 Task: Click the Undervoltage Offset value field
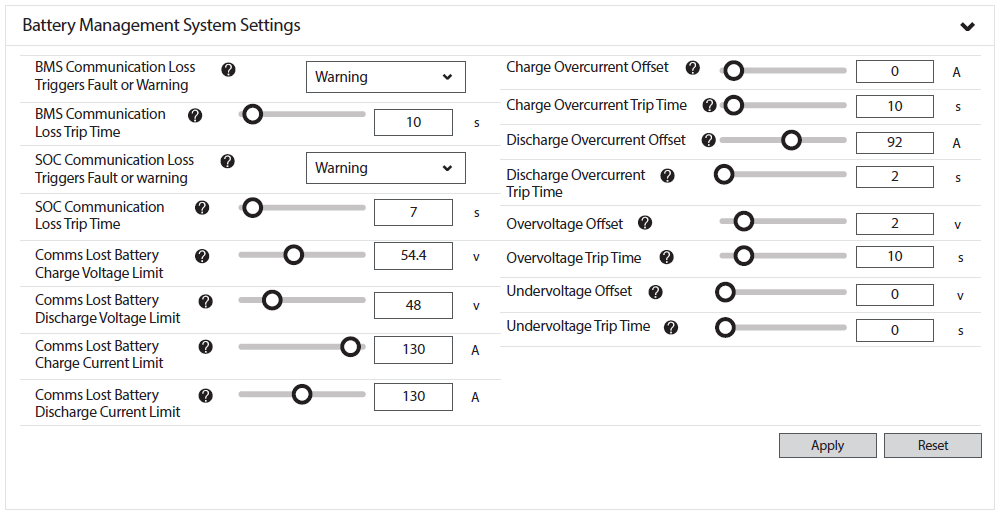click(x=895, y=294)
